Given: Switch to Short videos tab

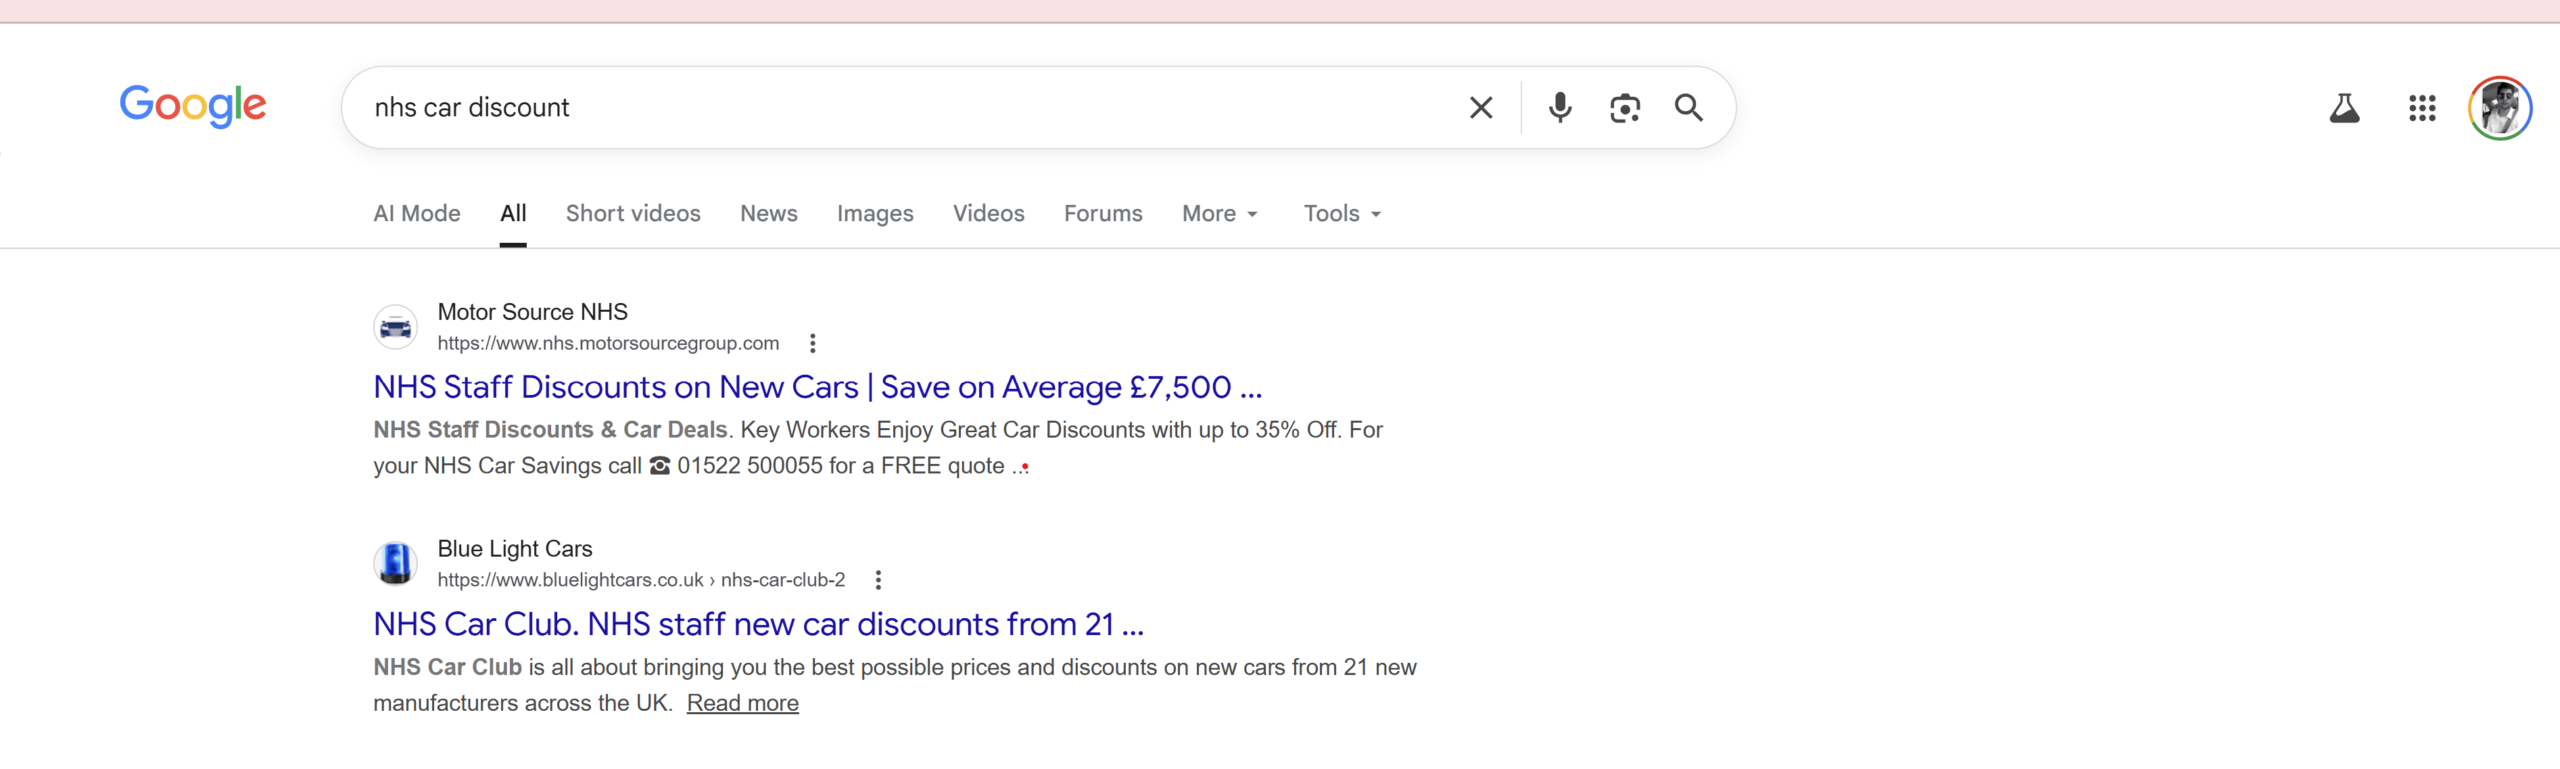Looking at the screenshot, I should [x=633, y=214].
